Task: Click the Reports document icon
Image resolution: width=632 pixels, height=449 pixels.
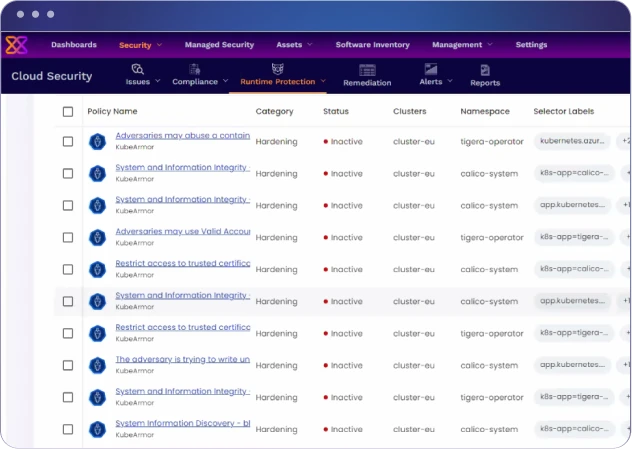Action: coord(485,70)
